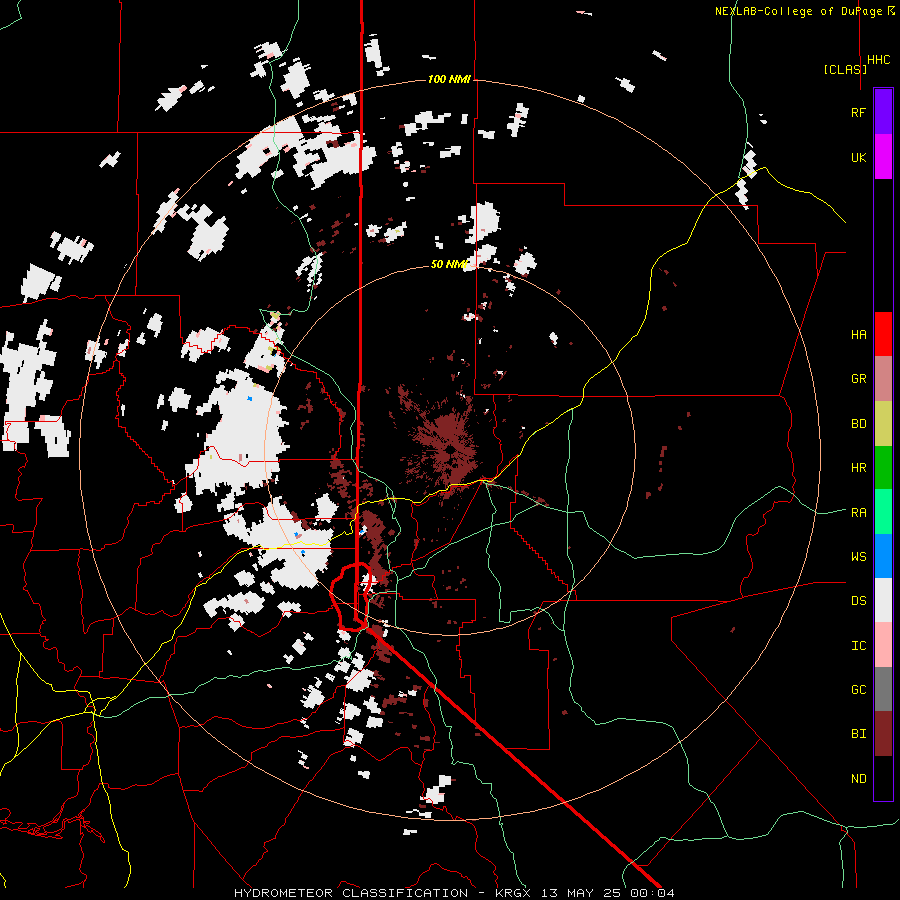Screen dimensions: 900x900
Task: Select the BD yellow legend swatch
Action: pos(883,424)
